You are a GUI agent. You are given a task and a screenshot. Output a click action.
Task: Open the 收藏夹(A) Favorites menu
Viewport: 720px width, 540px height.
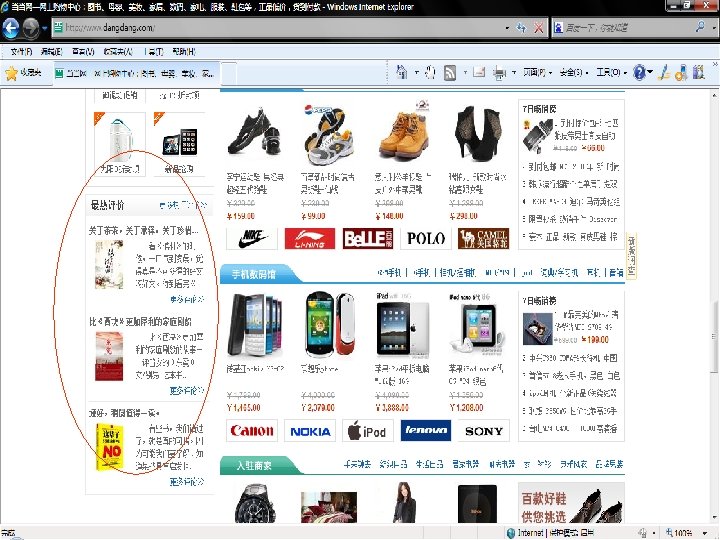[118, 51]
